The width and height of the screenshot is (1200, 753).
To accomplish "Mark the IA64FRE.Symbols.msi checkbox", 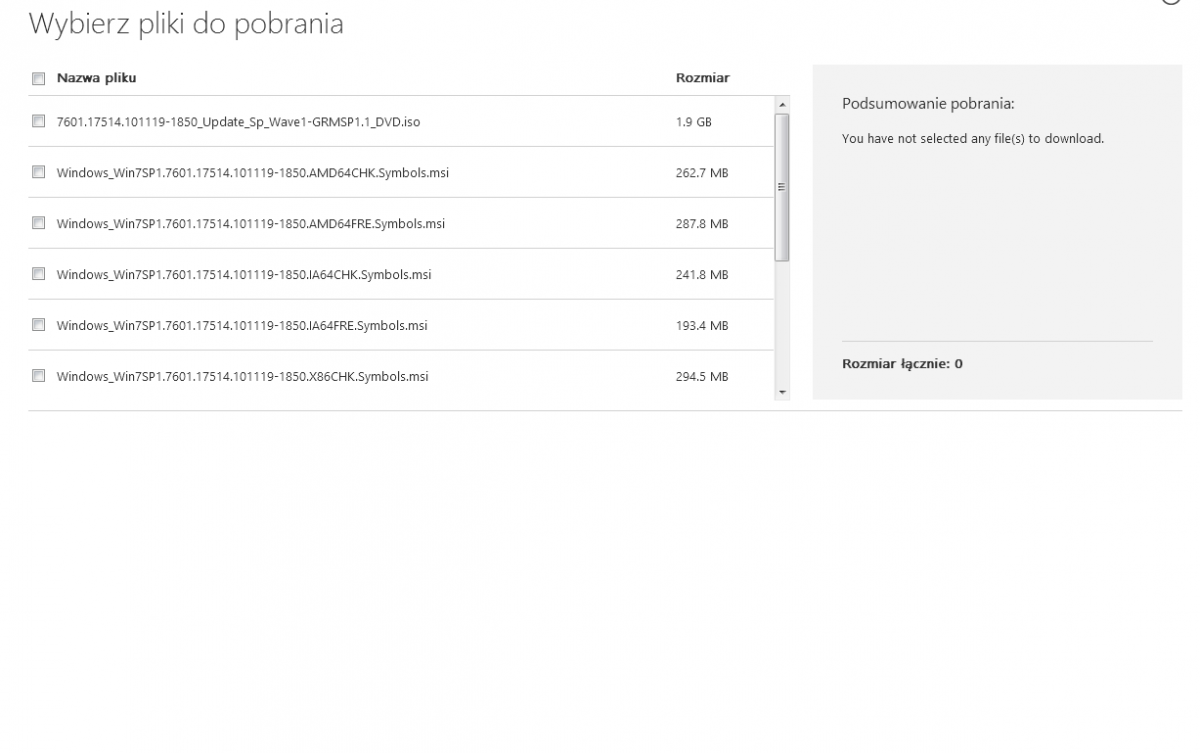I will 38,325.
